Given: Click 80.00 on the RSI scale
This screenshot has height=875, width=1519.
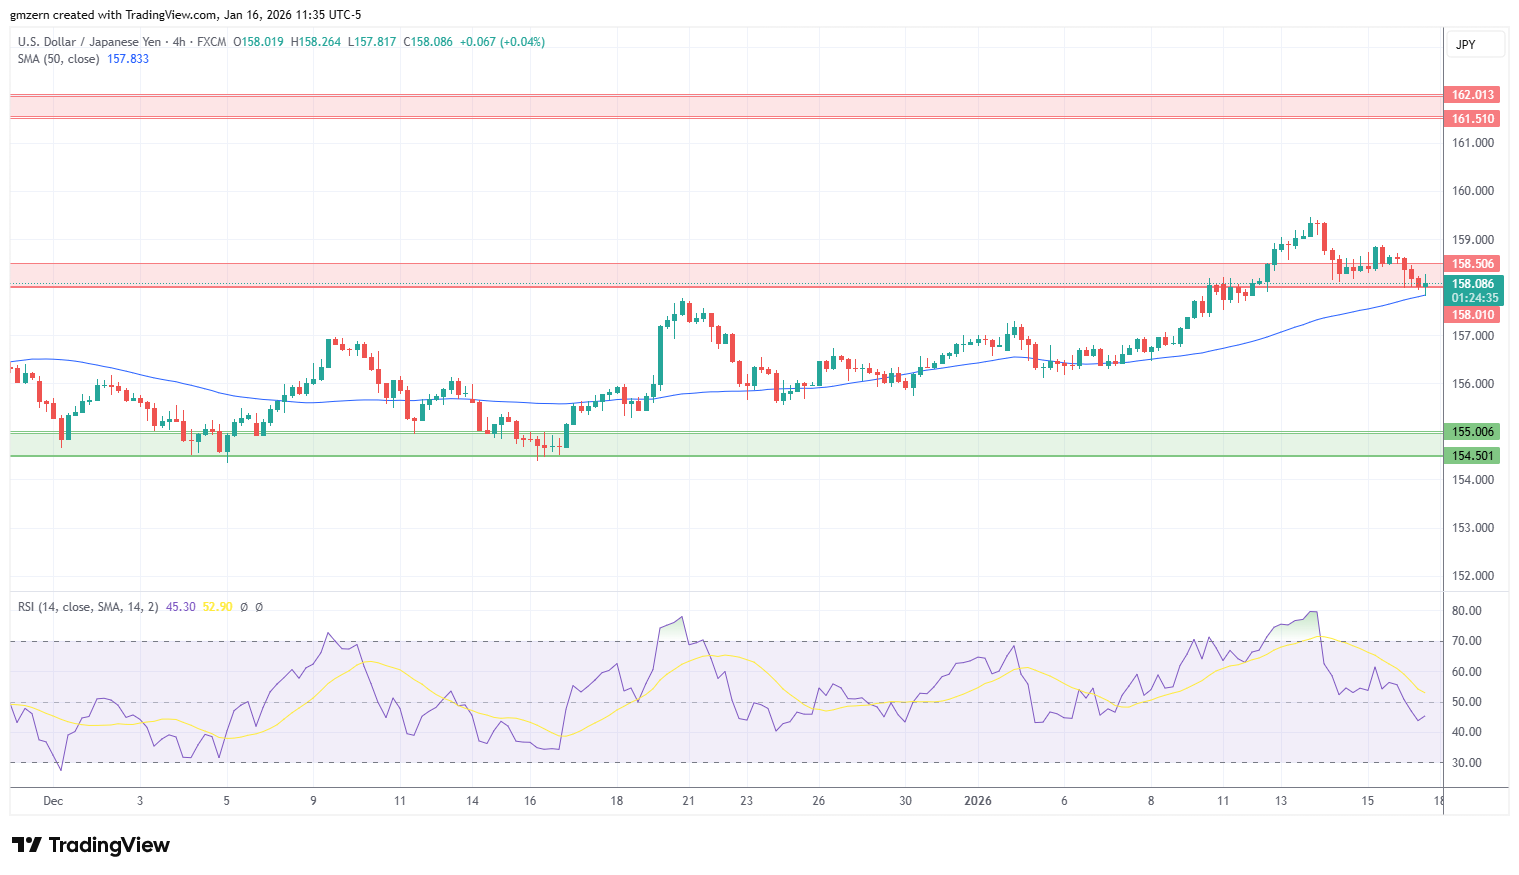Looking at the screenshot, I should click(1467, 611).
